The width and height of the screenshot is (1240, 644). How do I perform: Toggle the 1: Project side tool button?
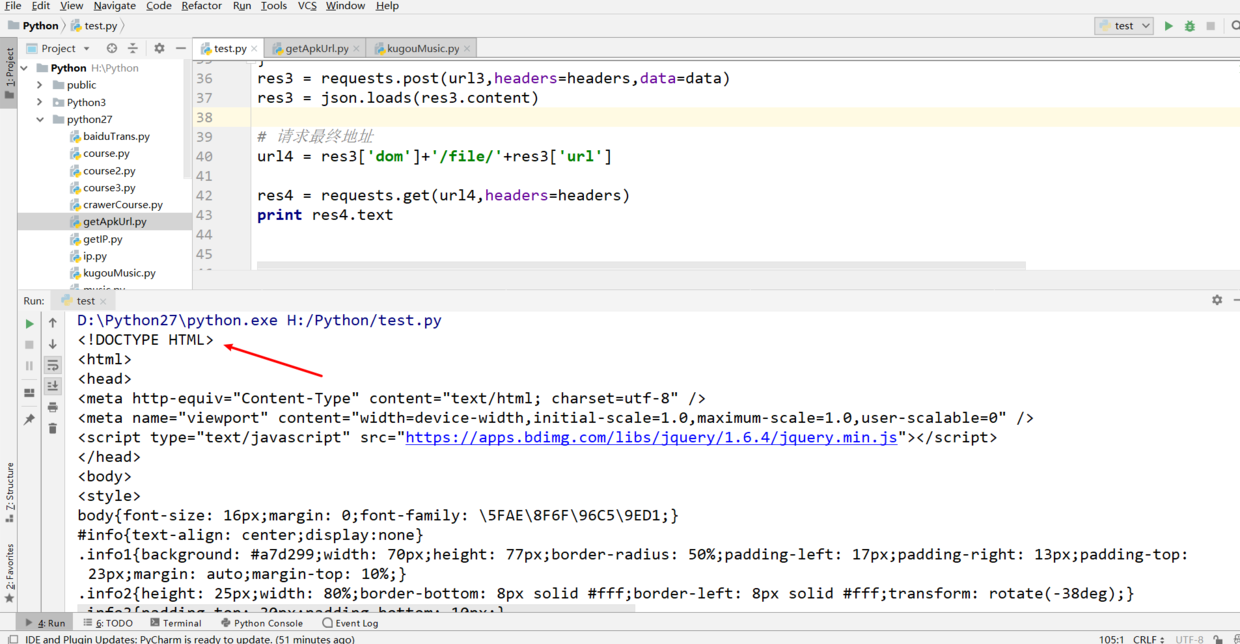pos(9,72)
